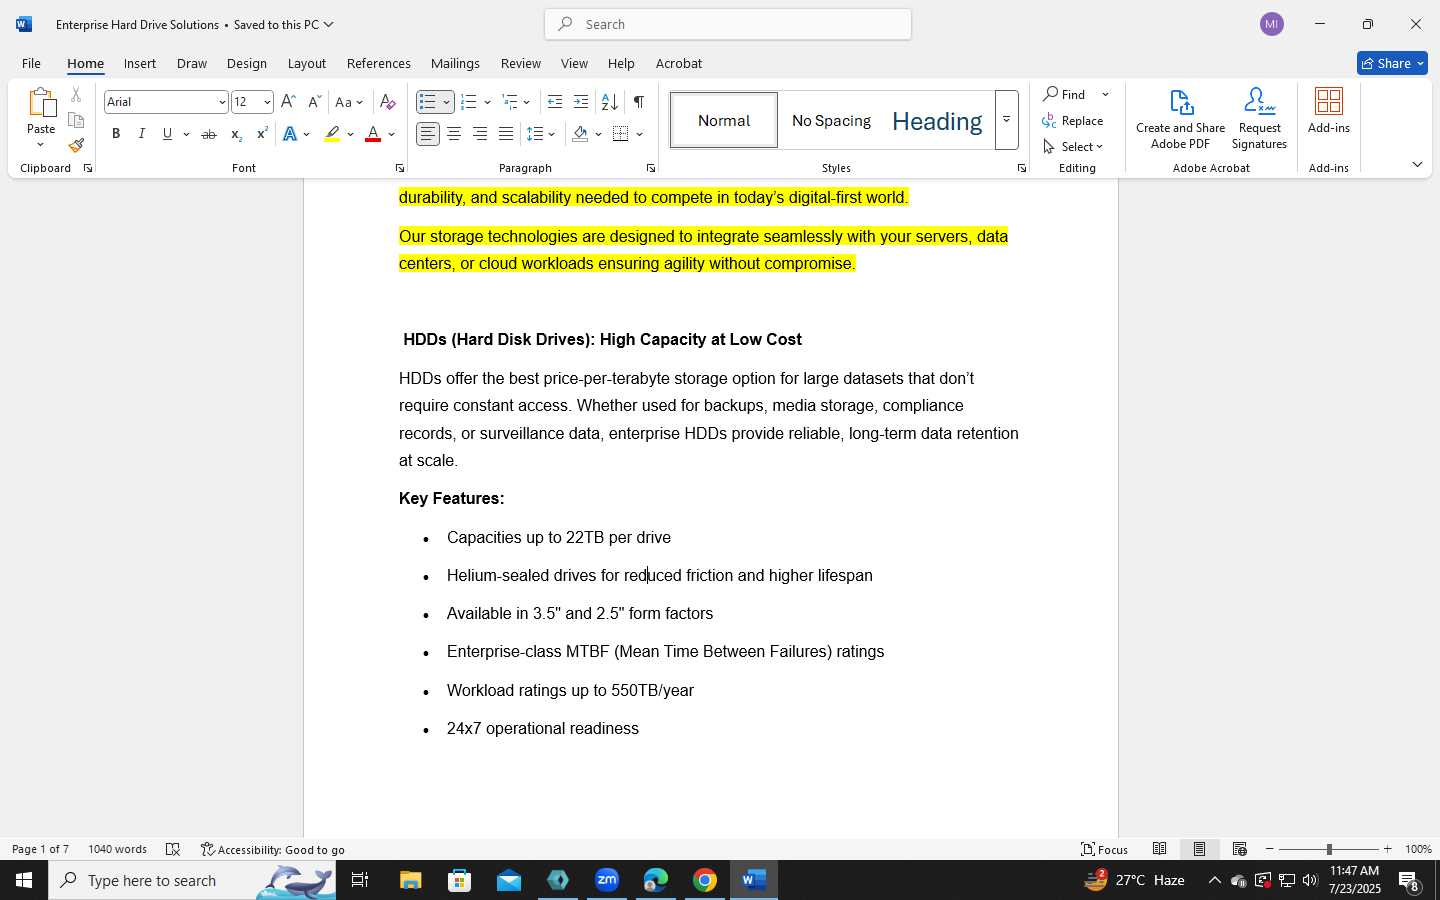Image resolution: width=1440 pixels, height=900 pixels.
Task: Open Add-ins from the ribbon
Action: pos(1329,110)
